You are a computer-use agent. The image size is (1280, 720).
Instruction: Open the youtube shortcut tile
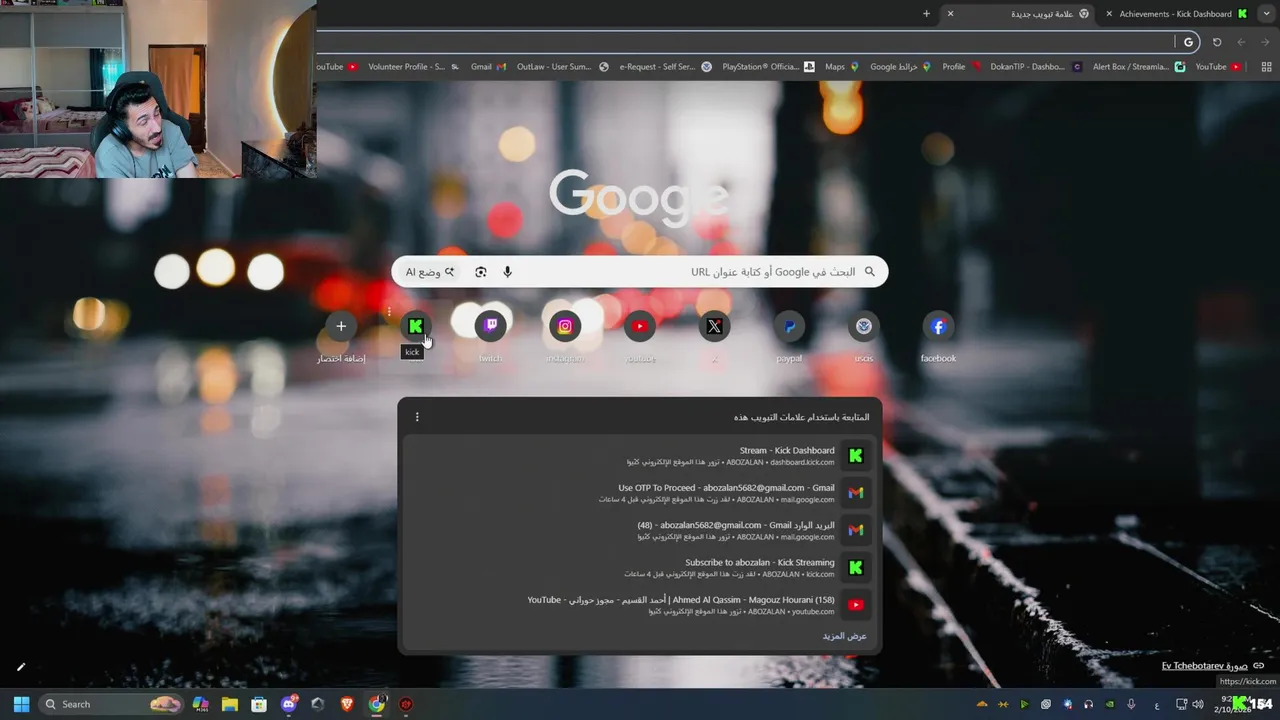coord(640,326)
